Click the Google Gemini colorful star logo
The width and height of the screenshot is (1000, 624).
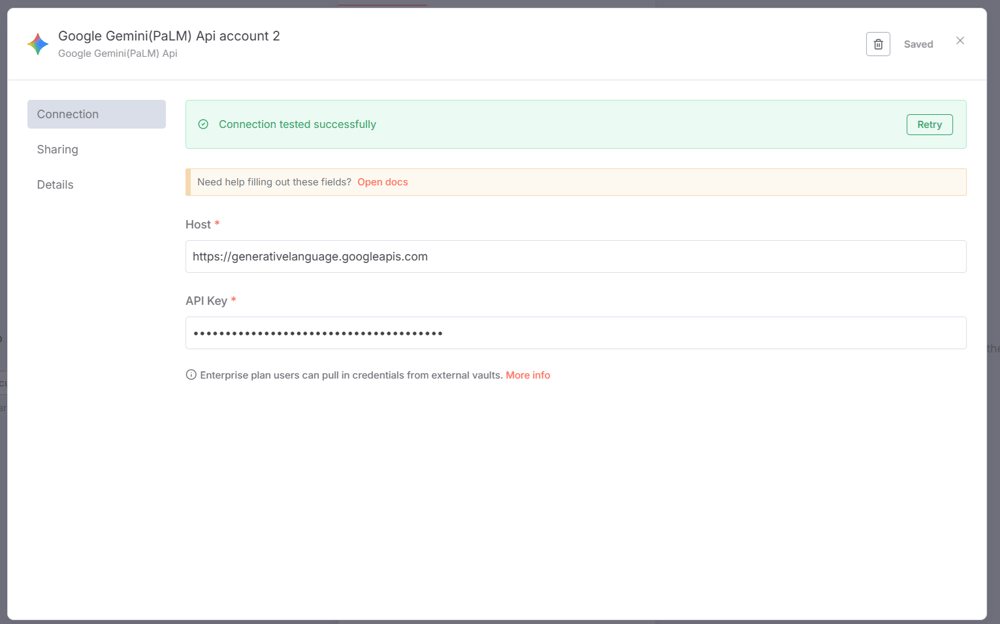click(38, 44)
